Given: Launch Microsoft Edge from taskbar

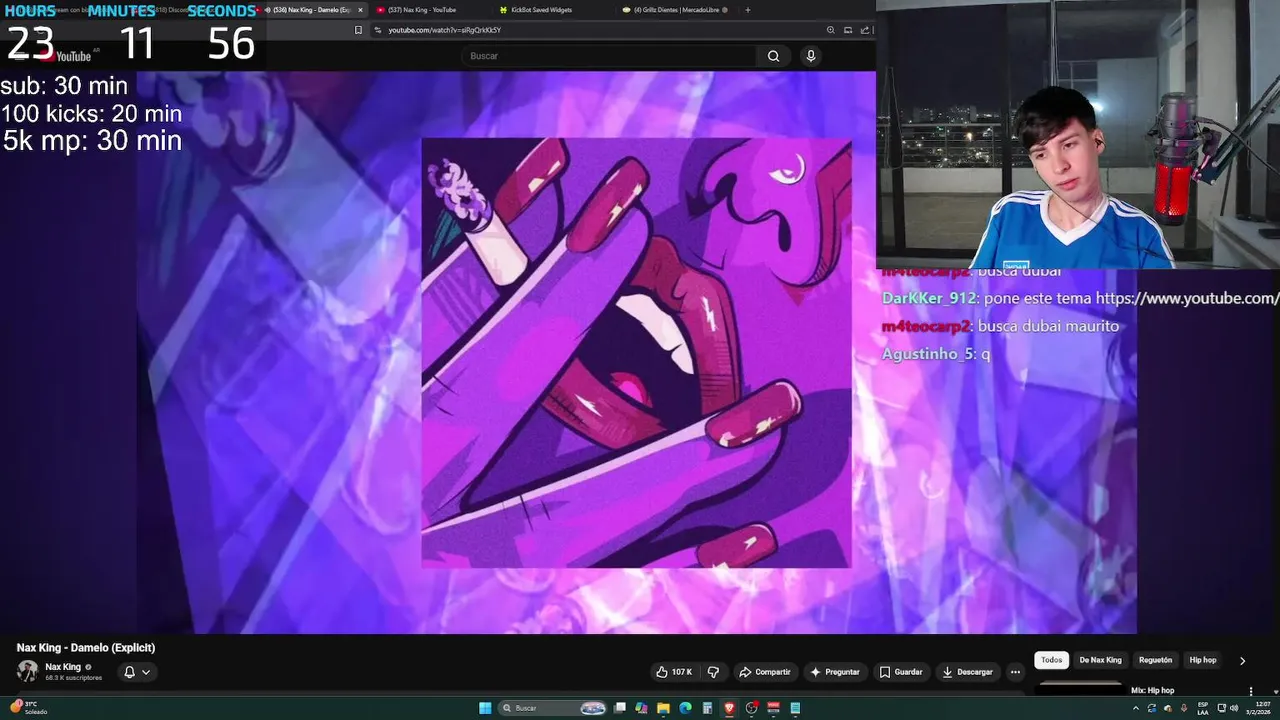Looking at the screenshot, I should click(685, 708).
